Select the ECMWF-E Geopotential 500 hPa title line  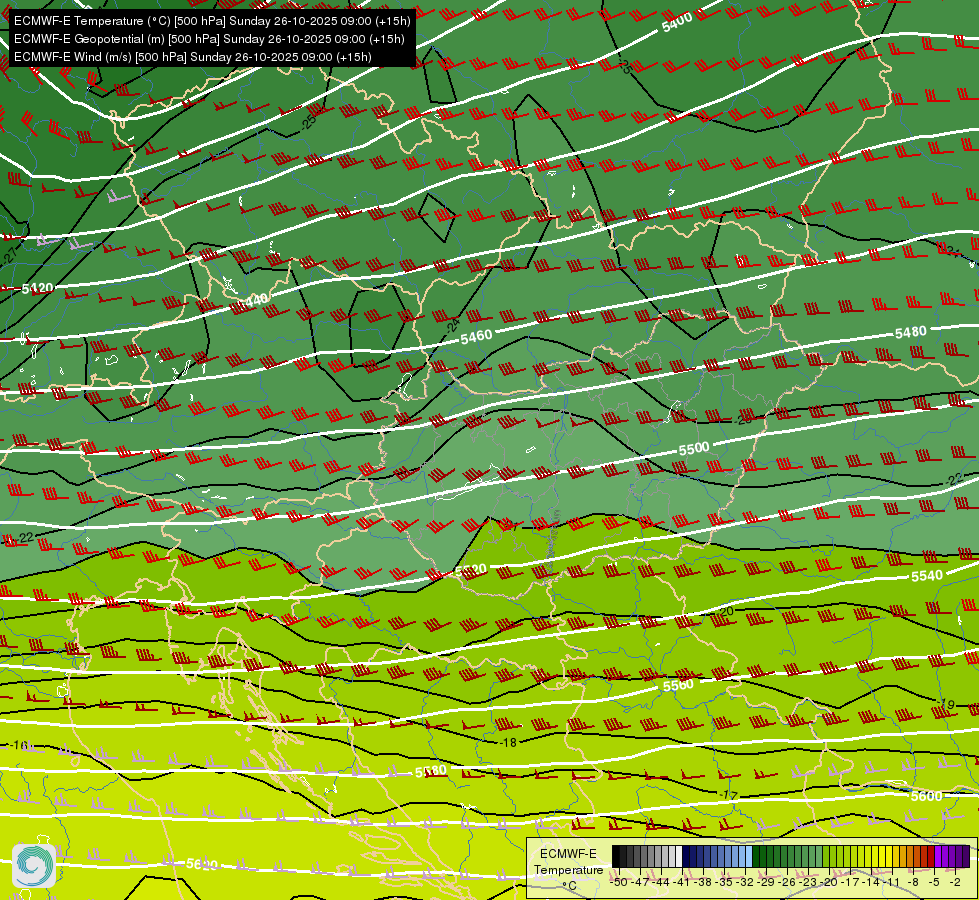(209, 39)
